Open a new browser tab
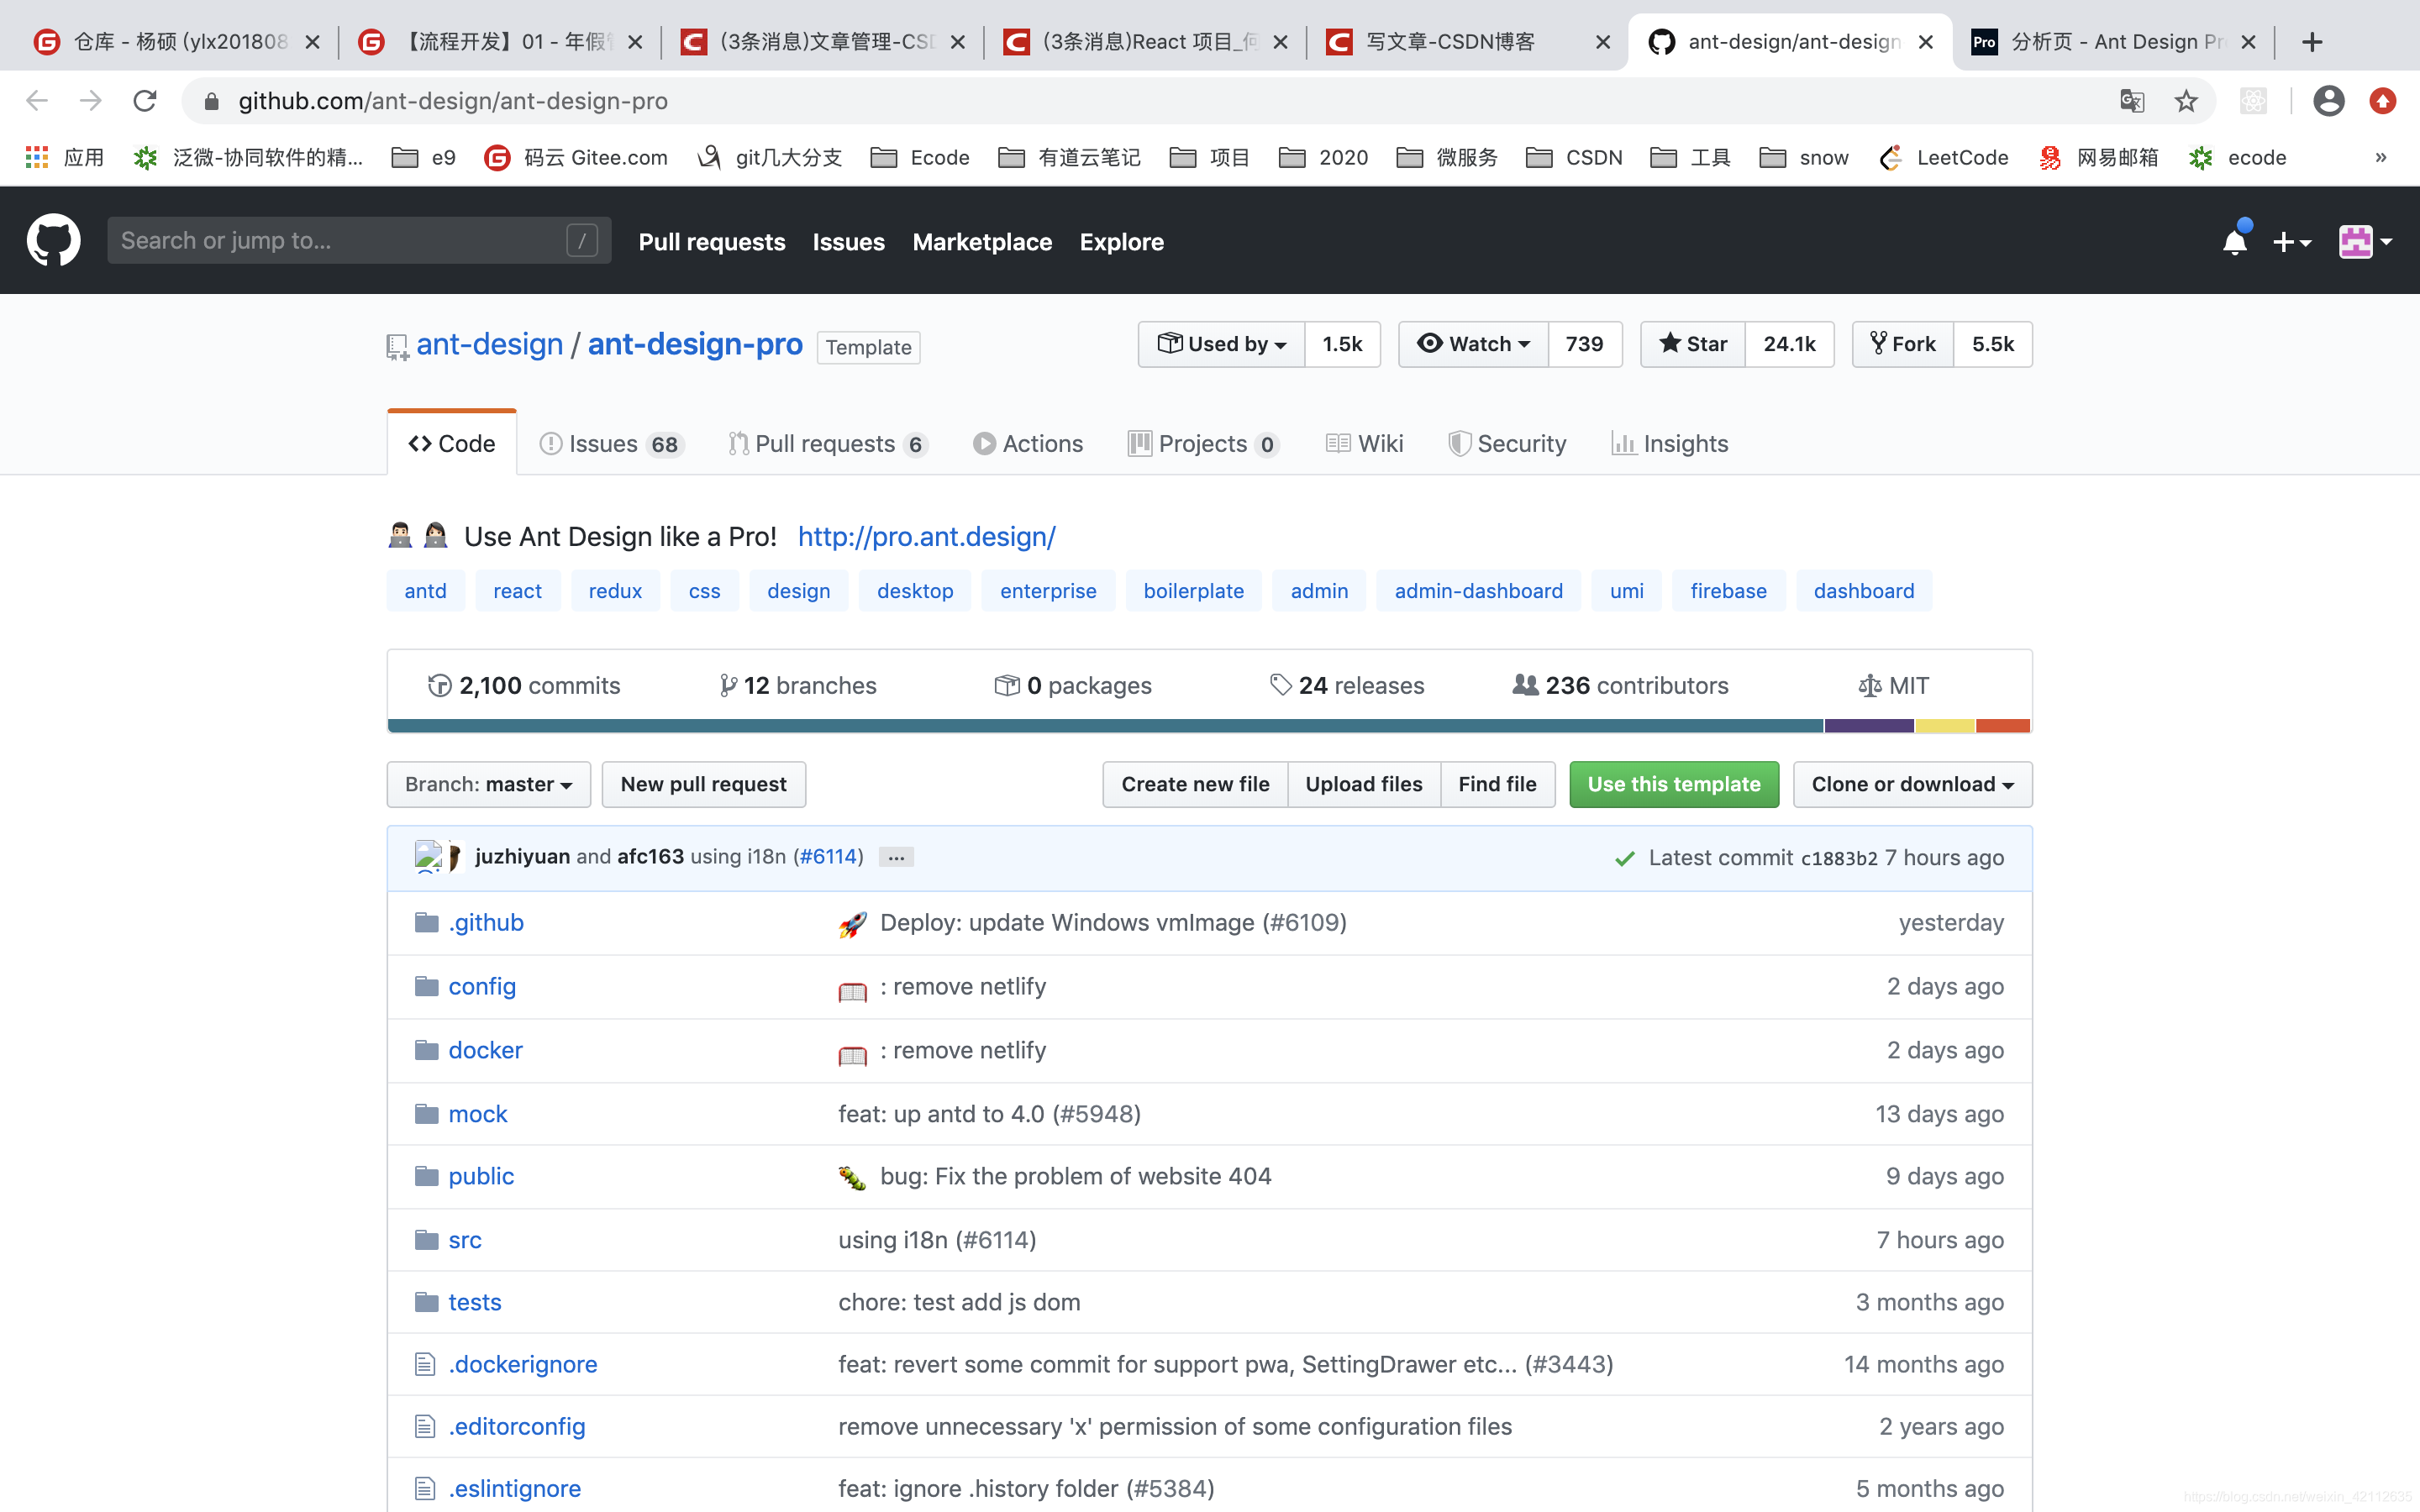This screenshot has width=2420, height=1512. tap(2311, 42)
